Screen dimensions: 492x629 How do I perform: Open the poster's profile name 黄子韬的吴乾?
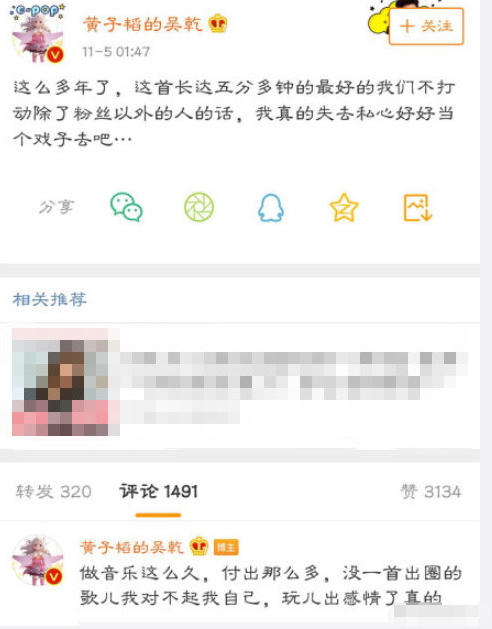142,24
